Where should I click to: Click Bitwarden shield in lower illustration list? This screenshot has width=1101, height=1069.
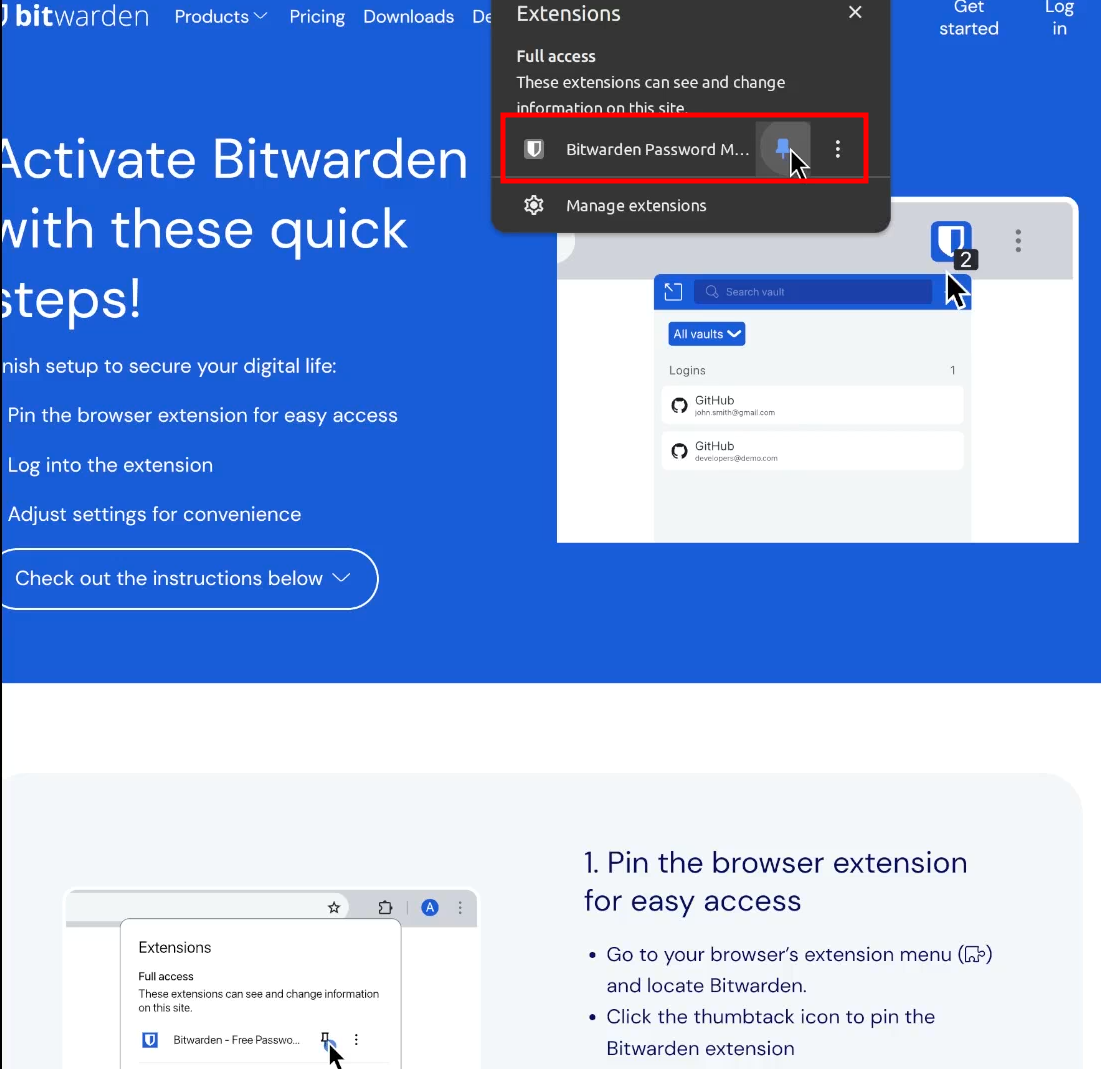tap(150, 1040)
